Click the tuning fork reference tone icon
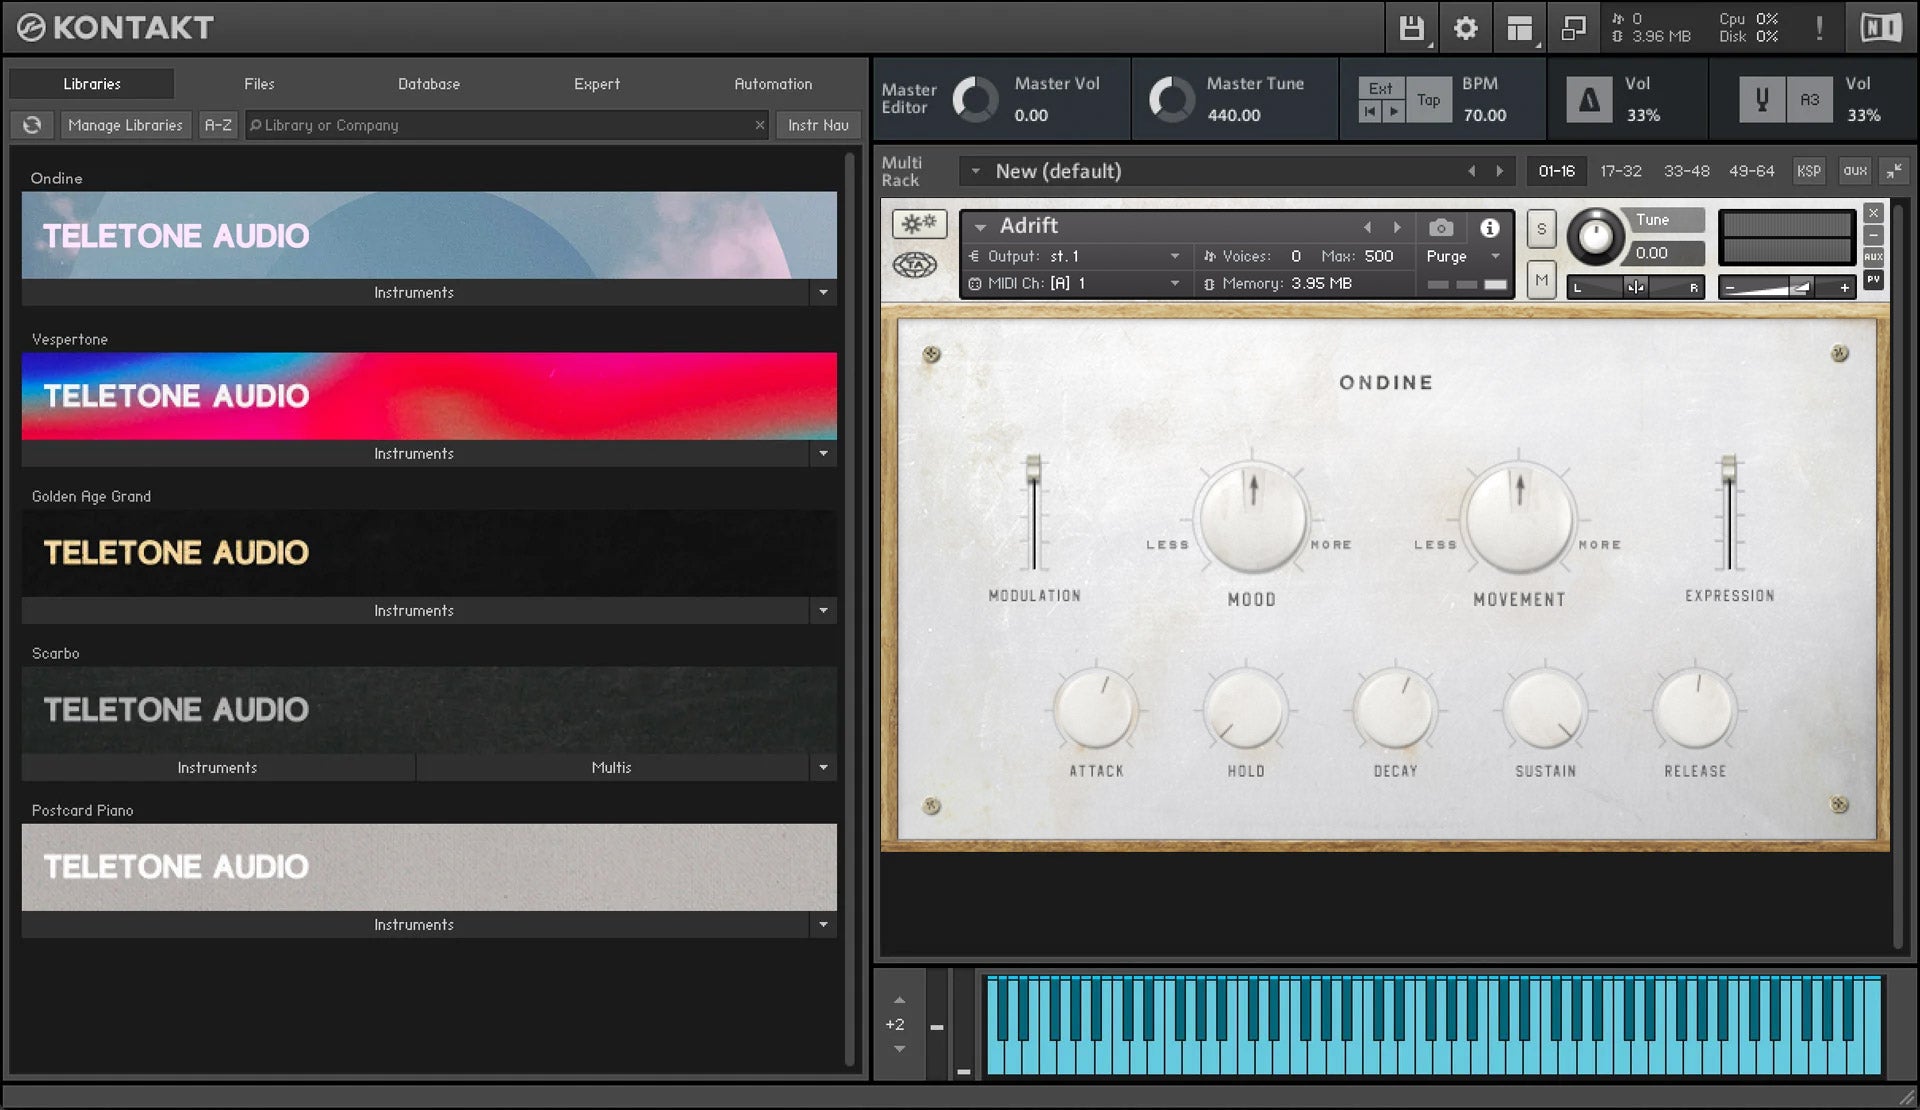The width and height of the screenshot is (1920, 1110). pyautogui.click(x=1762, y=99)
